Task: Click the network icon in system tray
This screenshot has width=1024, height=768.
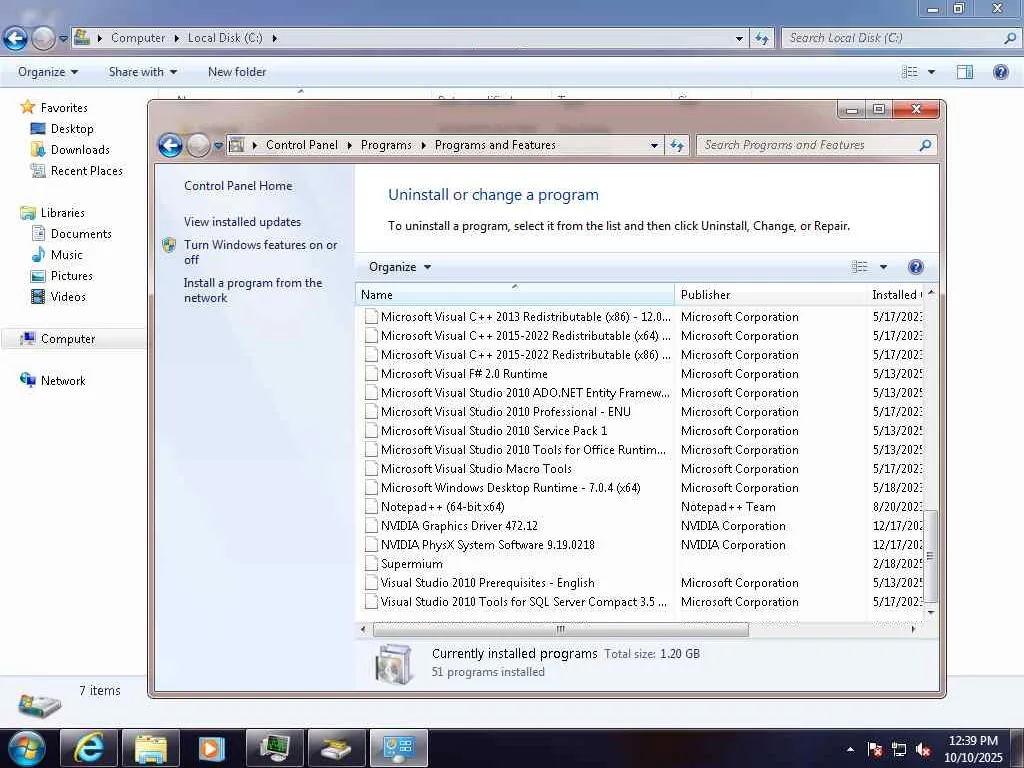Action: tap(899, 750)
